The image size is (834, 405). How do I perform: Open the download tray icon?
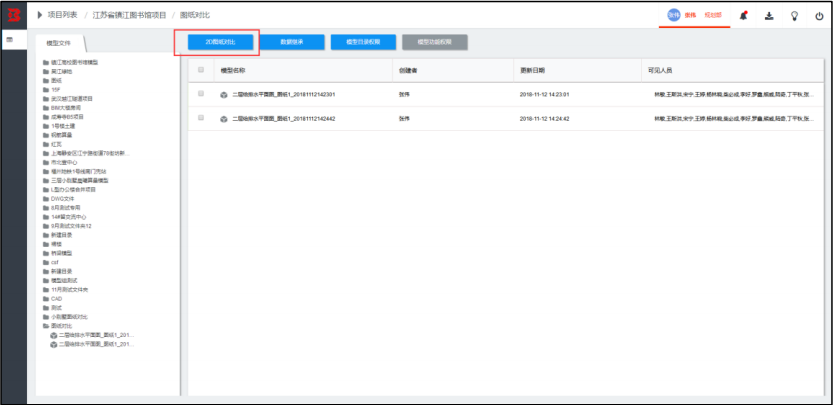[x=769, y=16]
